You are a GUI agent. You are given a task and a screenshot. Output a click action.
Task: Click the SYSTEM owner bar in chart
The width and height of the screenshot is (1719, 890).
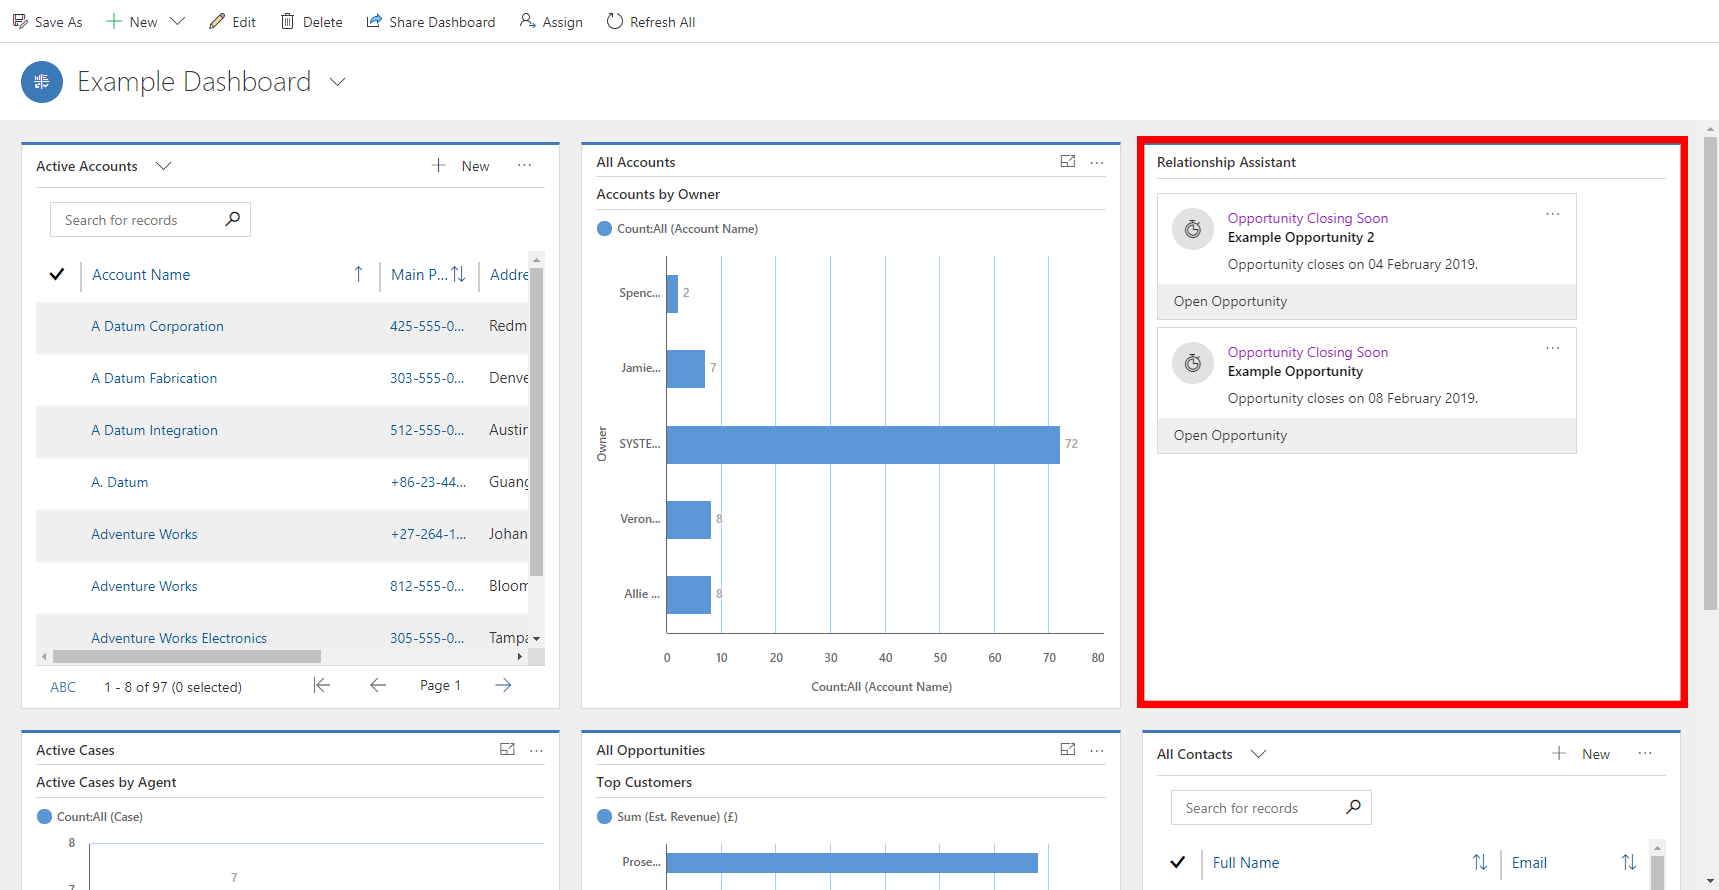[862, 444]
